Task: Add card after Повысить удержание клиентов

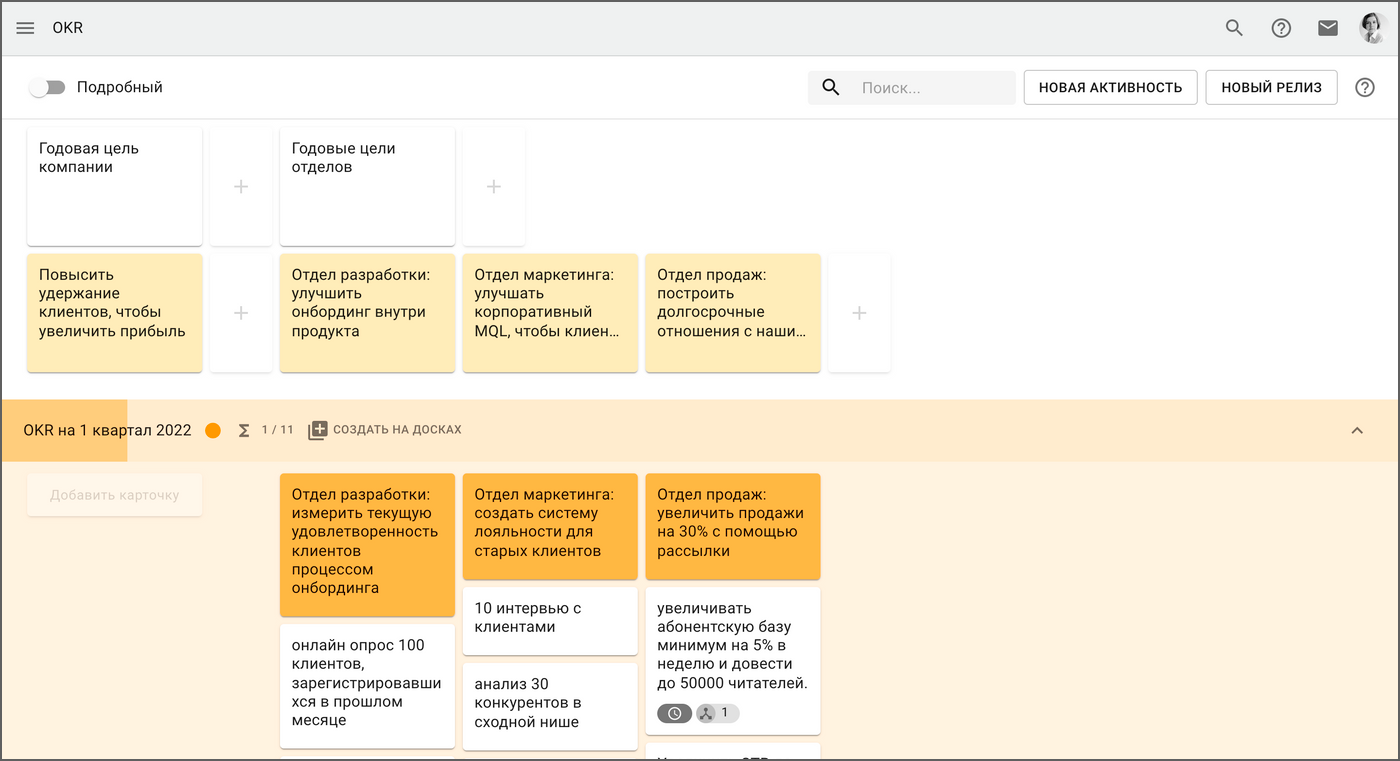Action: pyautogui.click(x=241, y=313)
